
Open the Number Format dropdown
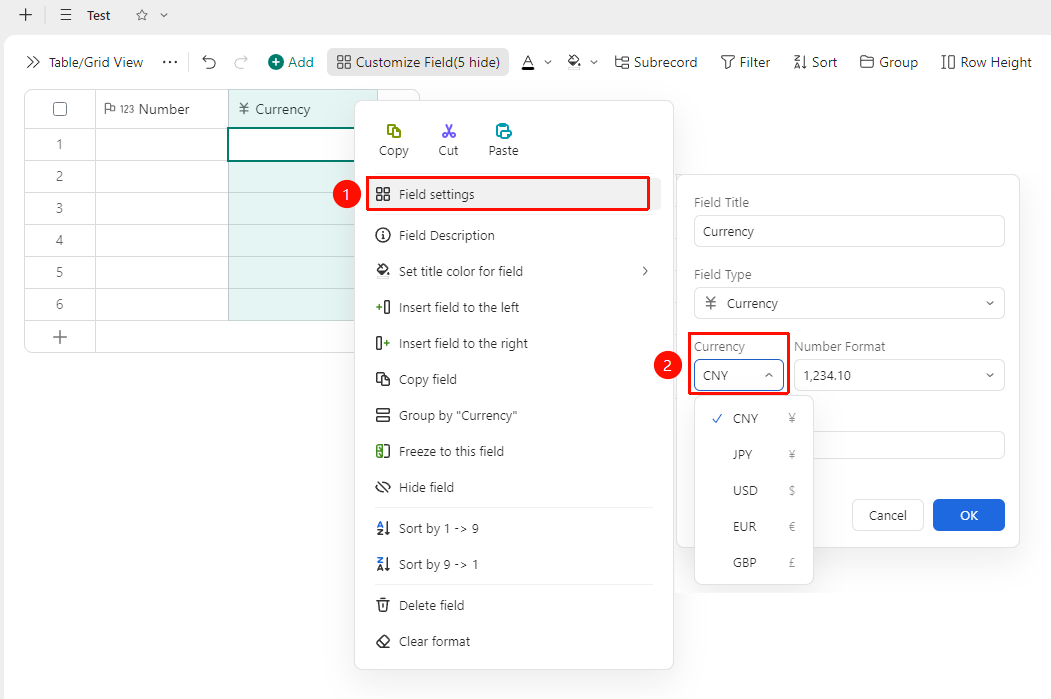[x=899, y=375]
